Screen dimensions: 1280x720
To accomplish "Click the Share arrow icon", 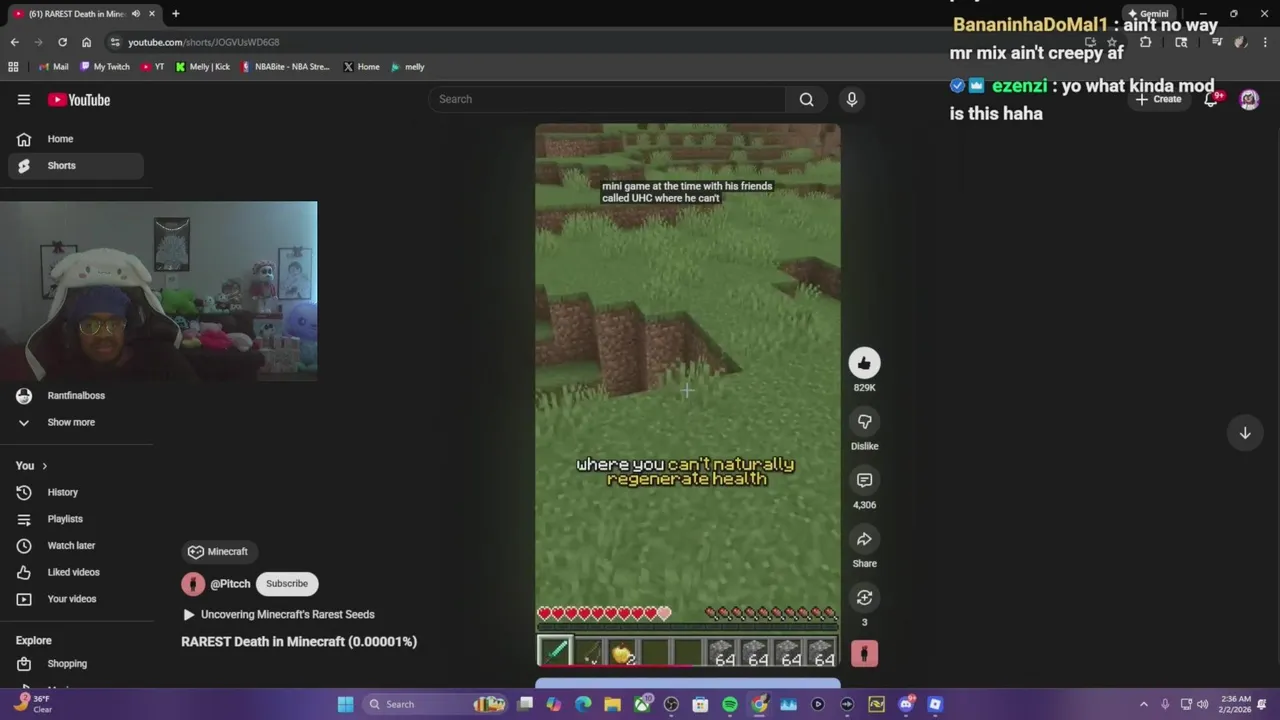I will pyautogui.click(x=864, y=540).
